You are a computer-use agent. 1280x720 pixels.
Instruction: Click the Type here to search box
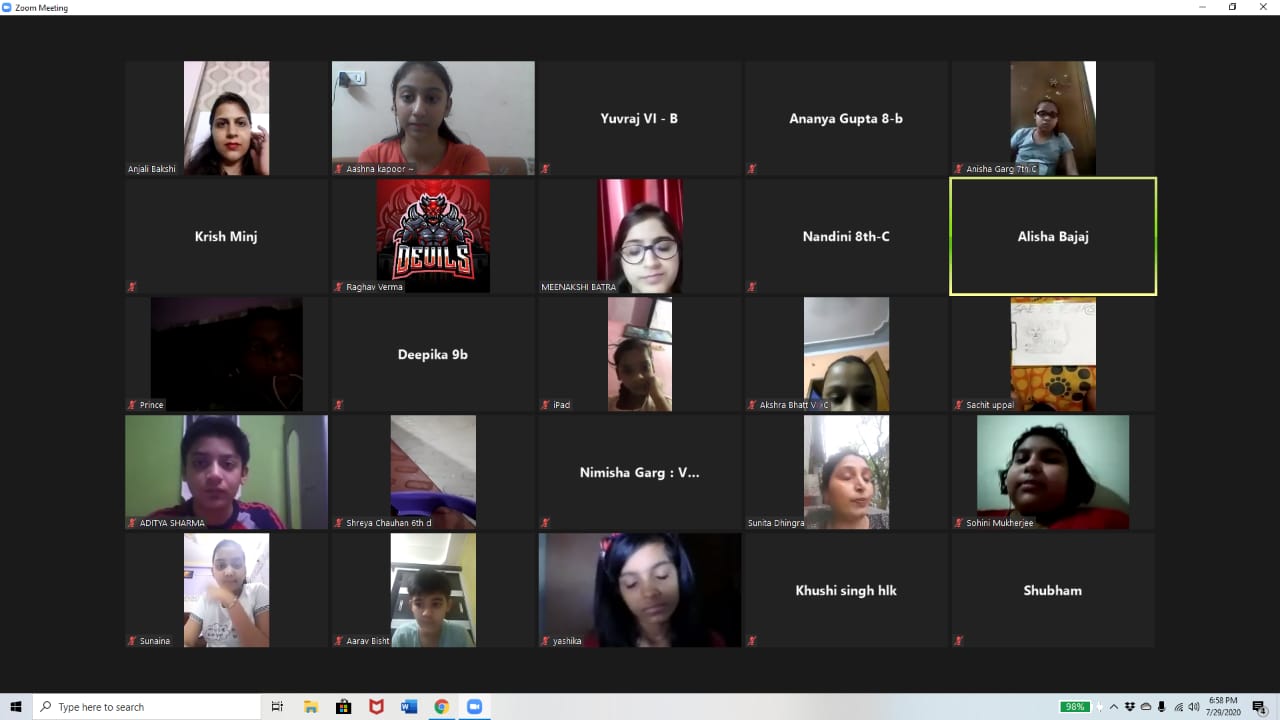click(147, 707)
